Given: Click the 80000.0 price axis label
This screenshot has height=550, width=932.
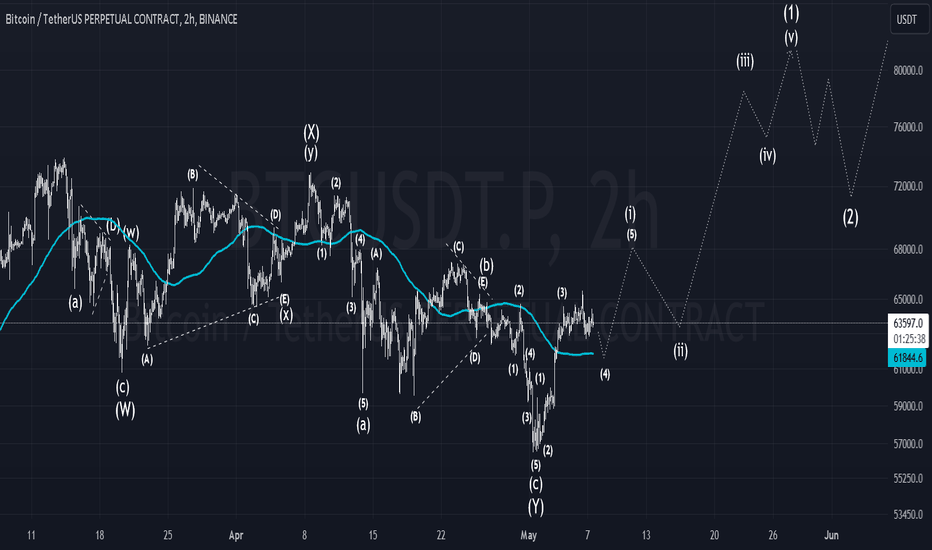Looking at the screenshot, I should 908,70.
